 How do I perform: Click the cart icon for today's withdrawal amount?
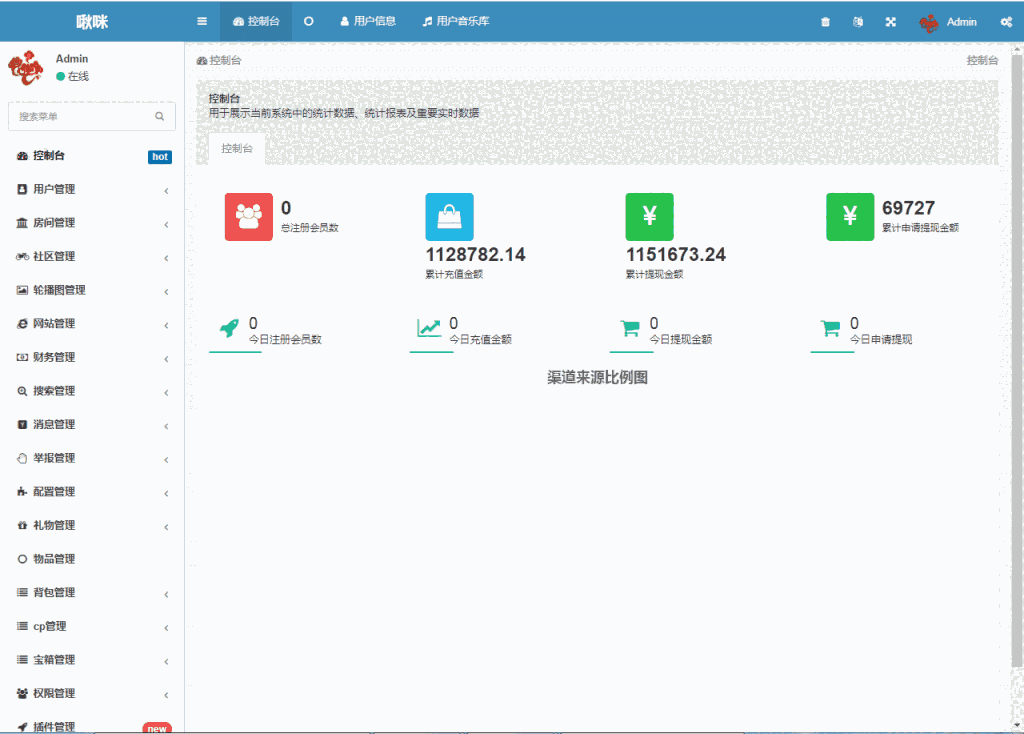[x=631, y=325]
